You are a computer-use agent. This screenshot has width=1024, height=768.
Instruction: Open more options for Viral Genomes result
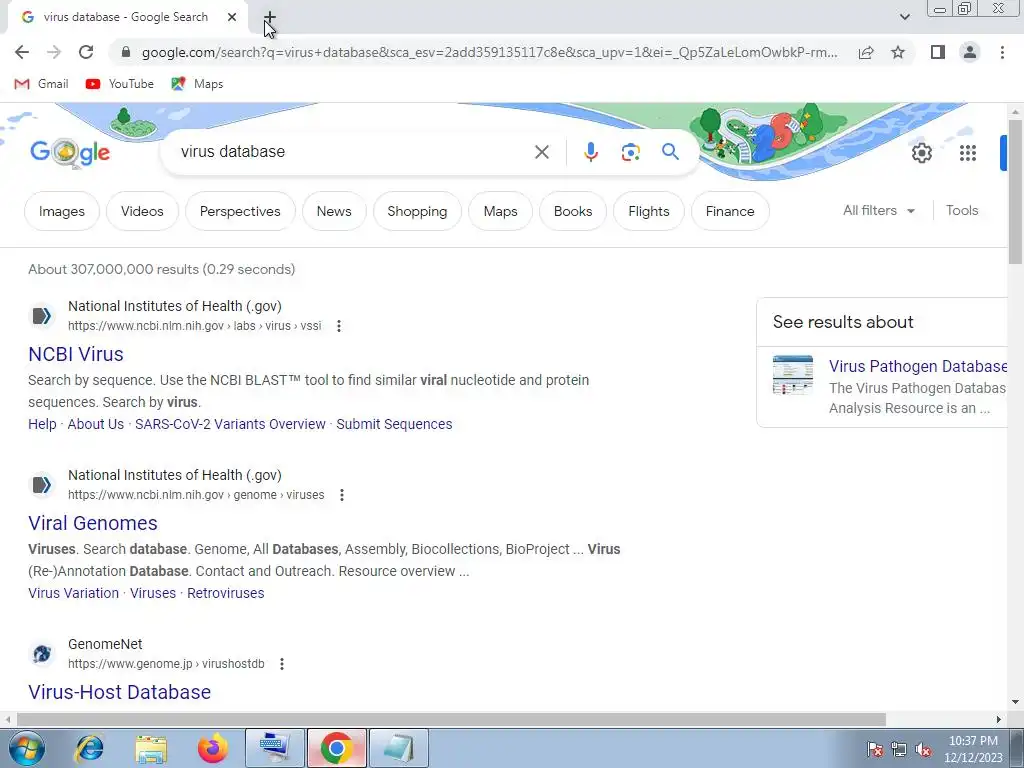[x=342, y=494]
